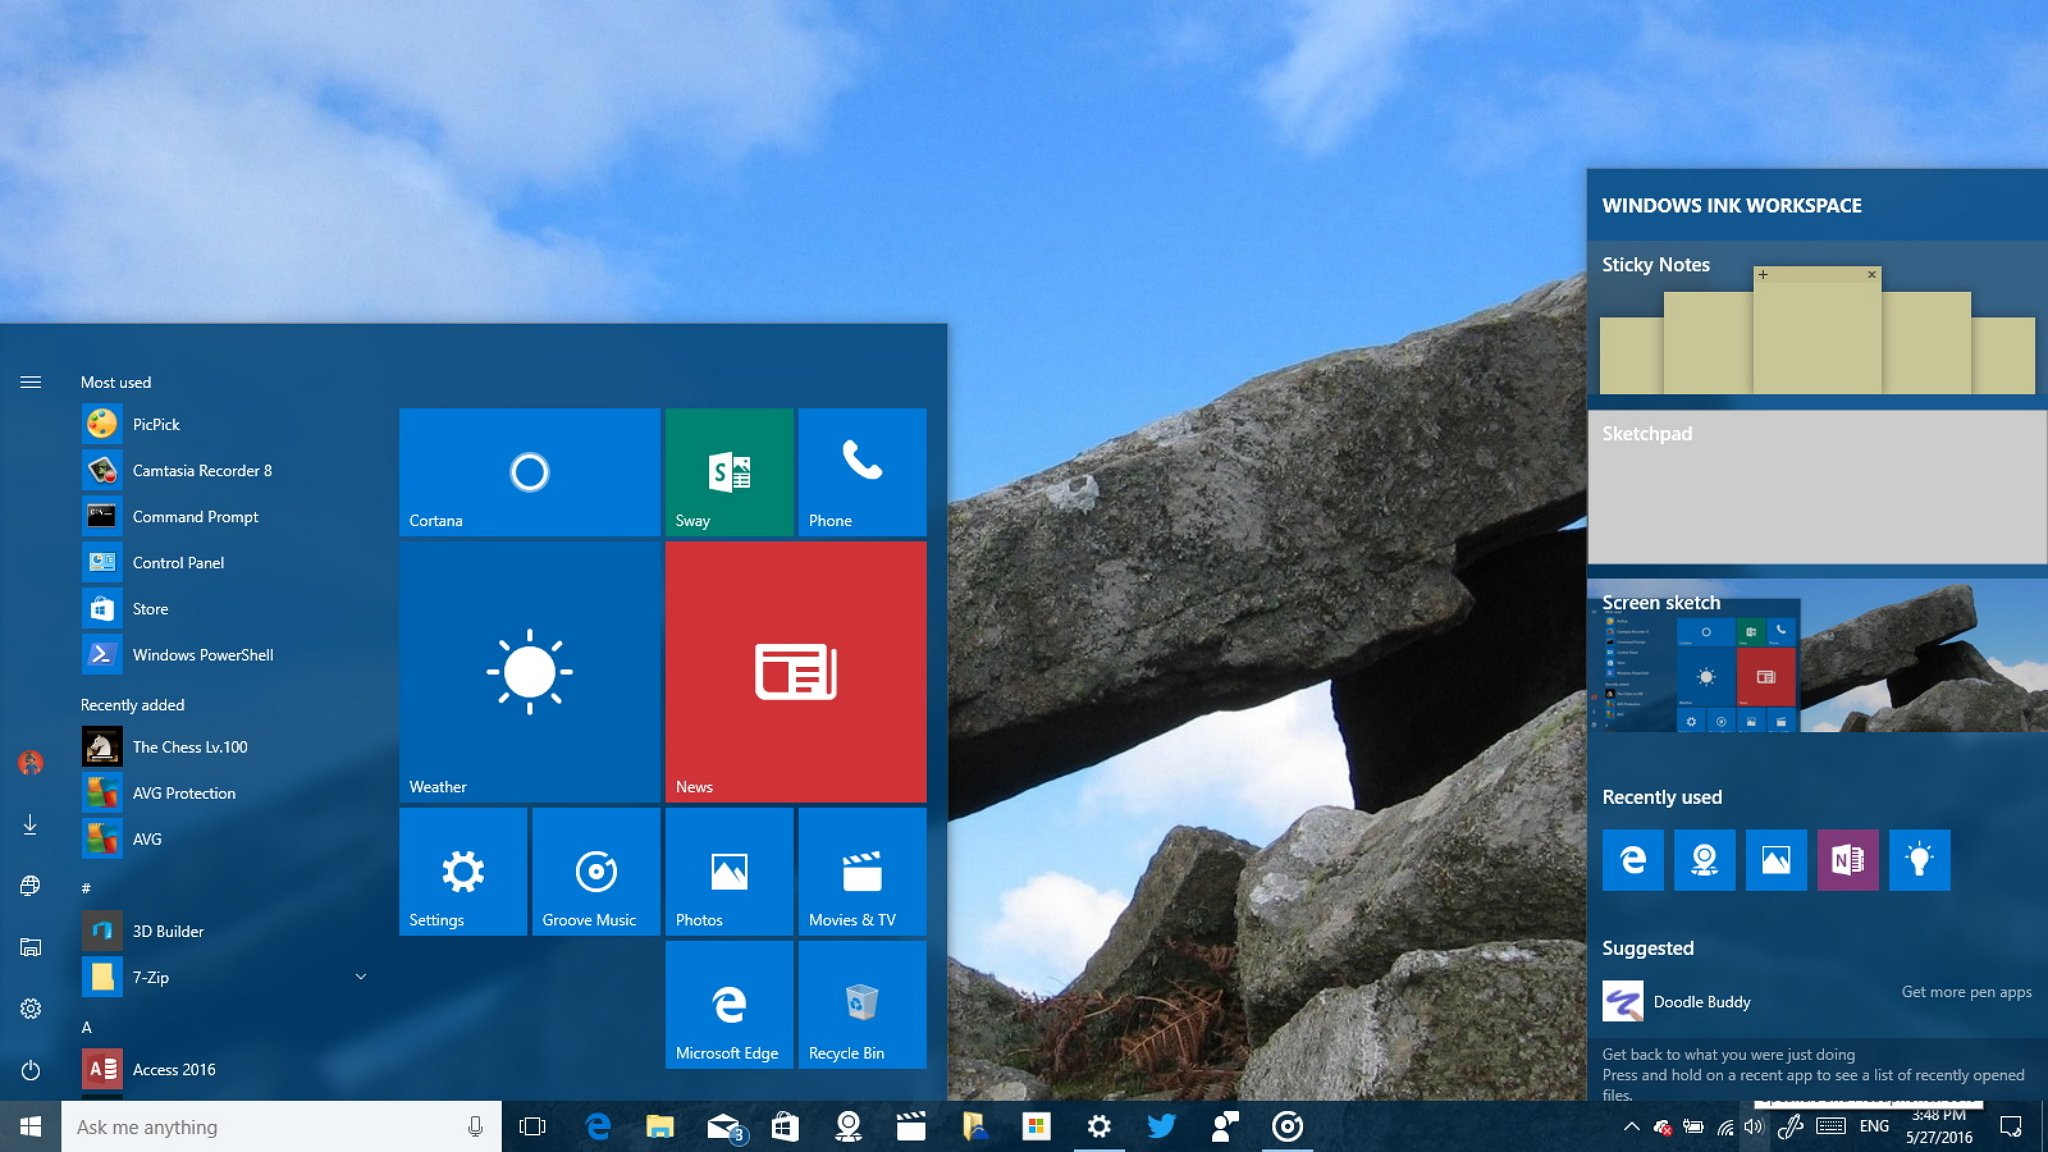Viewport: 2048px width, 1152px height.
Task: Switch input language ENG
Action: [1874, 1127]
